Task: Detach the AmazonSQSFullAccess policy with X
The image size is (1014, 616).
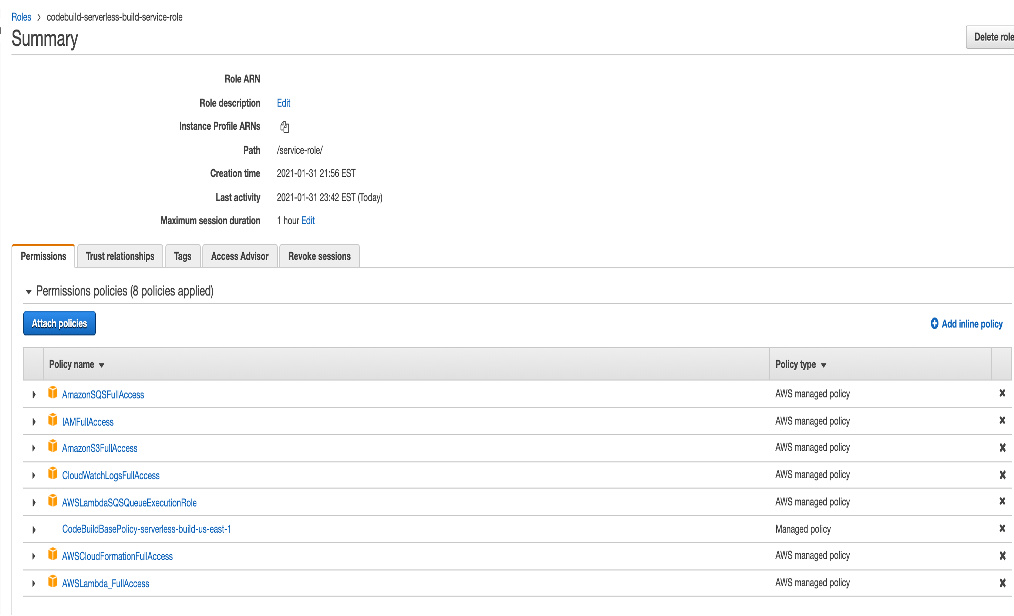Action: pyautogui.click(x=1002, y=394)
